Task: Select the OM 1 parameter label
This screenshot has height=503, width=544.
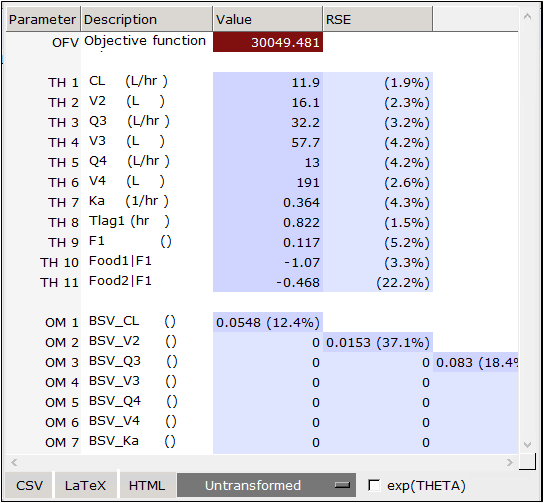Action: click(x=62, y=323)
